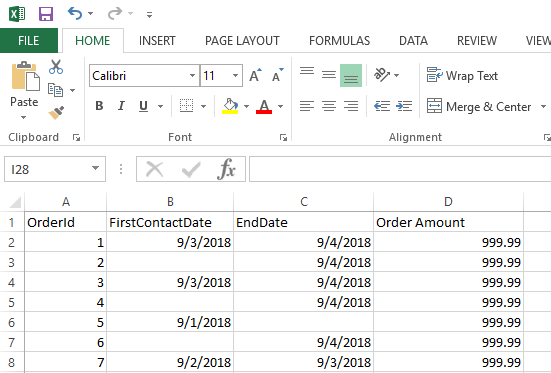Select row 6 header
The image size is (551, 373).
pos(12,322)
